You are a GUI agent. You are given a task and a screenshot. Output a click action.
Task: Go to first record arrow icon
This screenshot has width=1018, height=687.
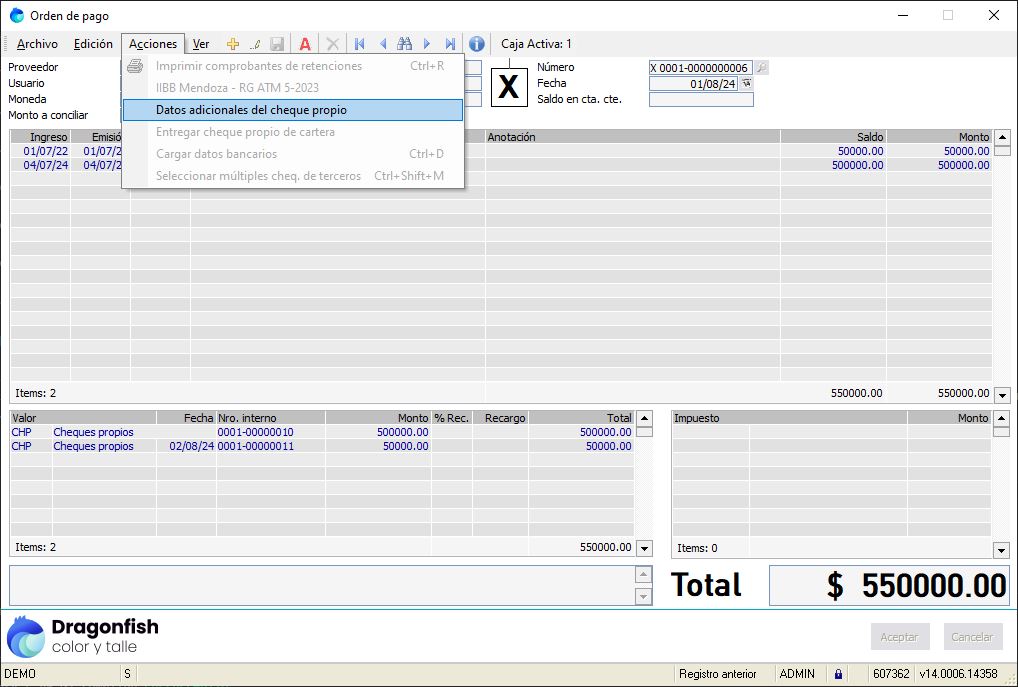point(360,44)
